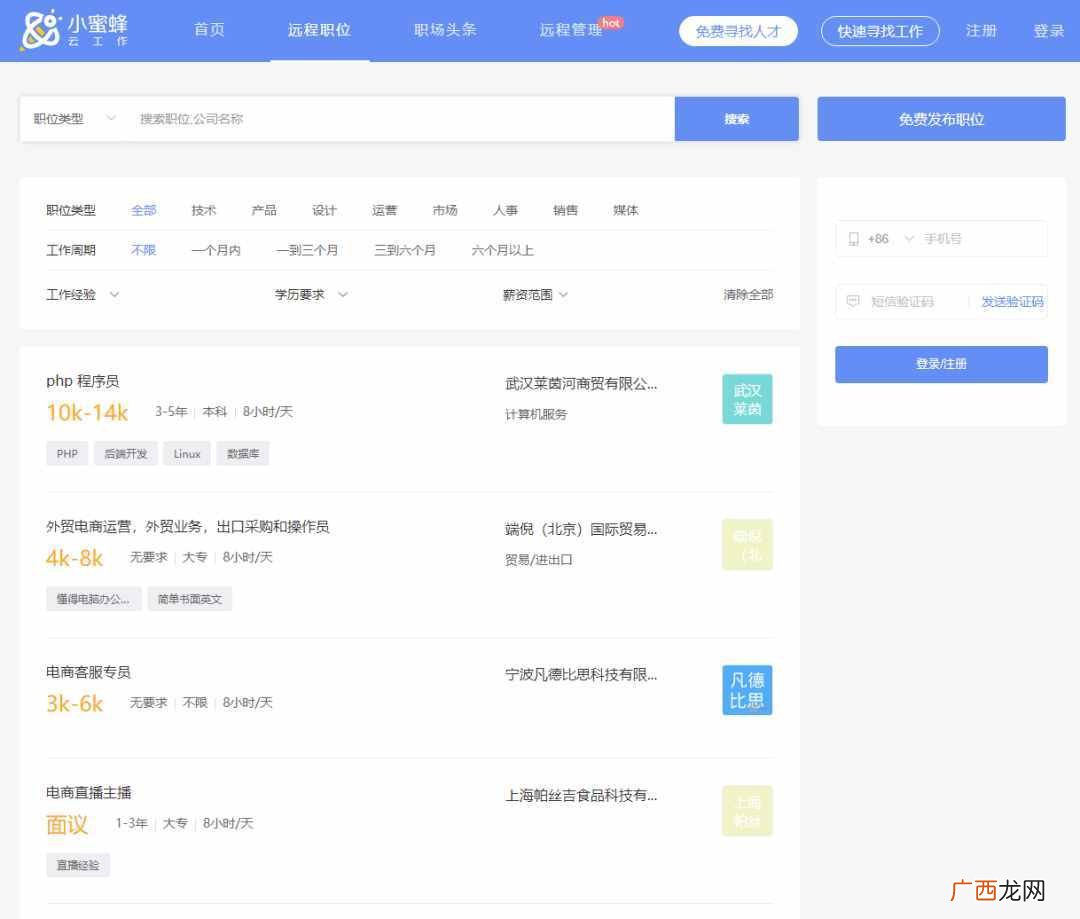This screenshot has width=1080, height=919.
Task: Filter job type by 媒体
Action: click(x=625, y=210)
